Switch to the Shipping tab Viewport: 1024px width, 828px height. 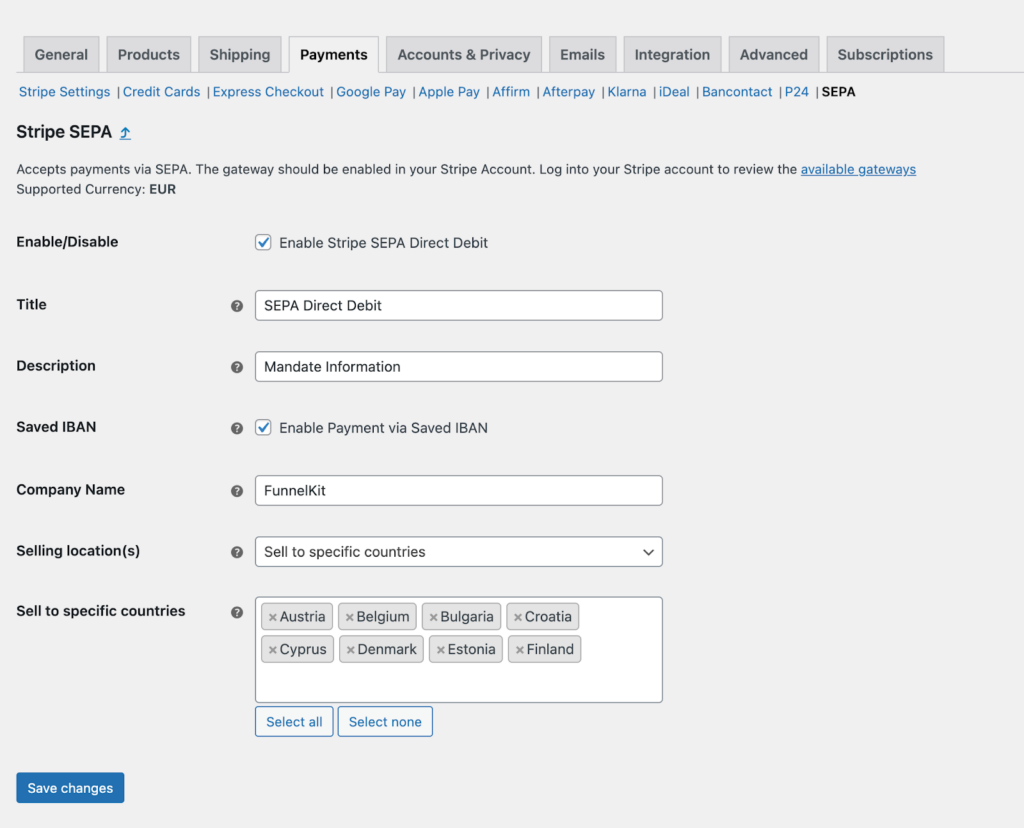(x=239, y=54)
